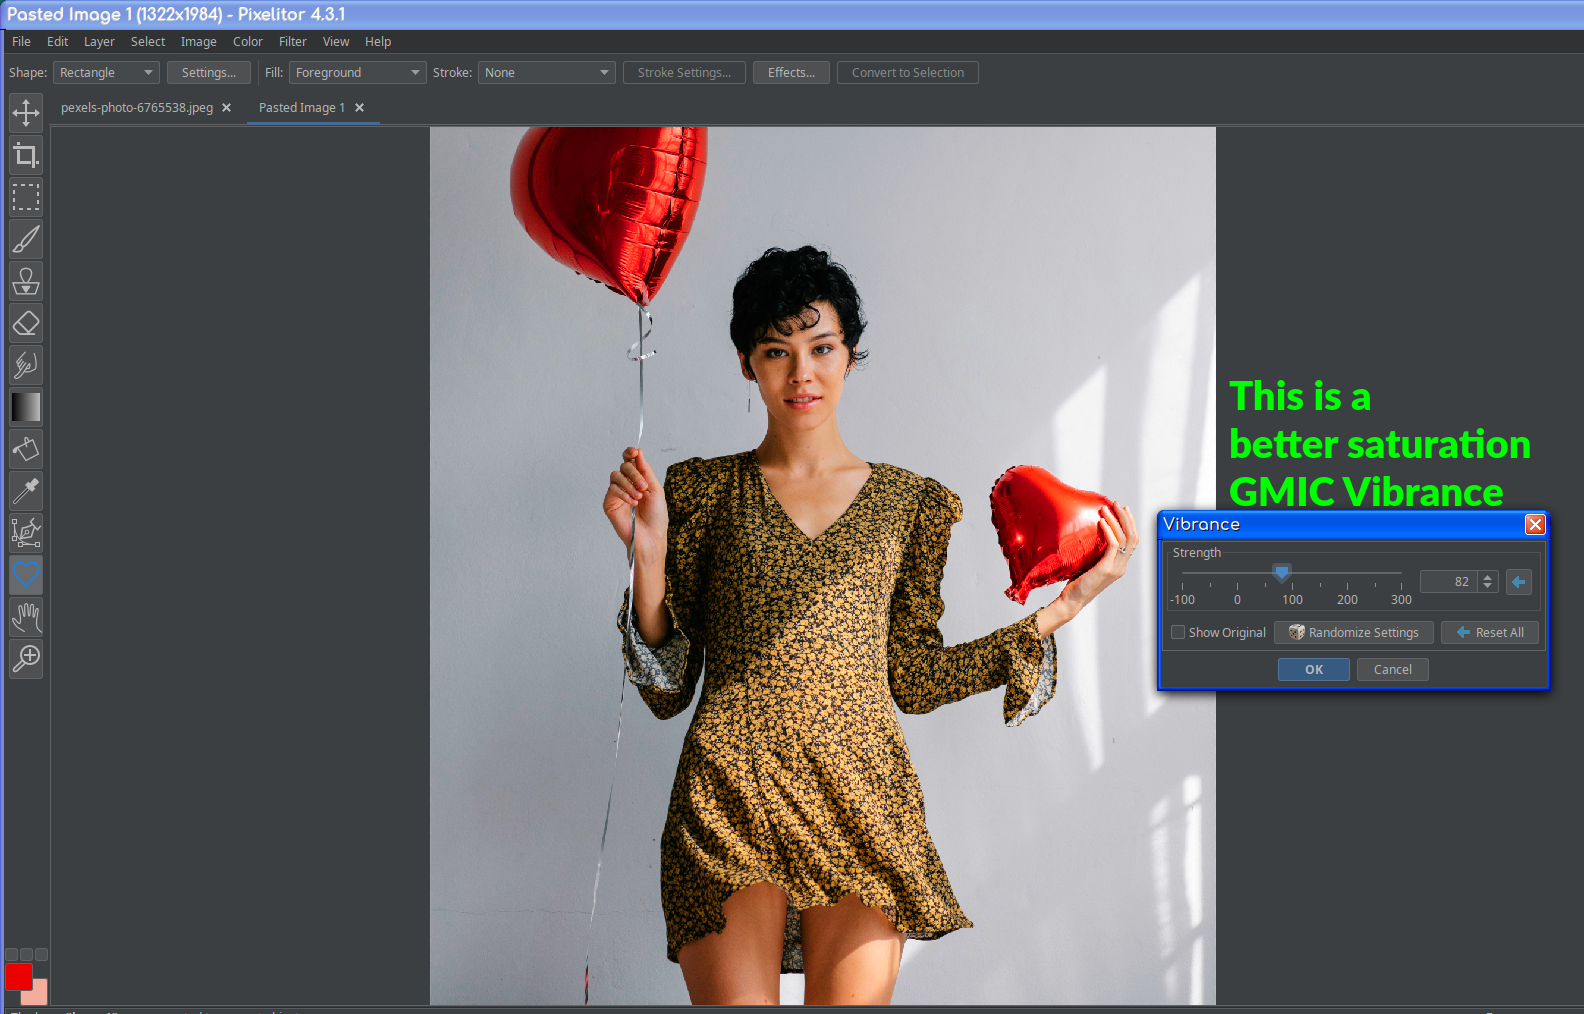Select the Clone Stamp tool
This screenshot has width=1584, height=1014.
26,281
